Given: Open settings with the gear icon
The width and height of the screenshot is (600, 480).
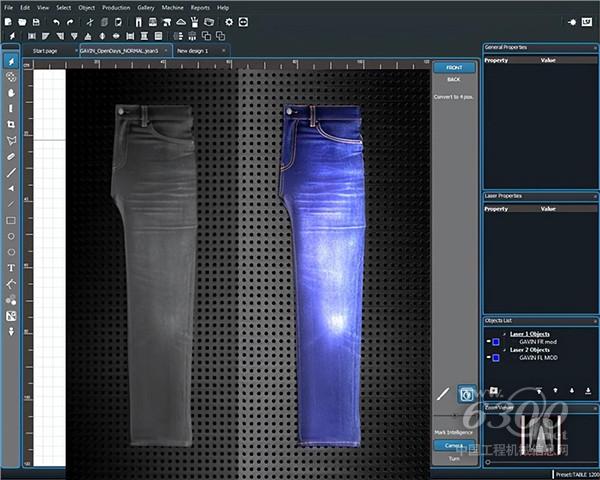Looking at the screenshot, I should (229, 21).
